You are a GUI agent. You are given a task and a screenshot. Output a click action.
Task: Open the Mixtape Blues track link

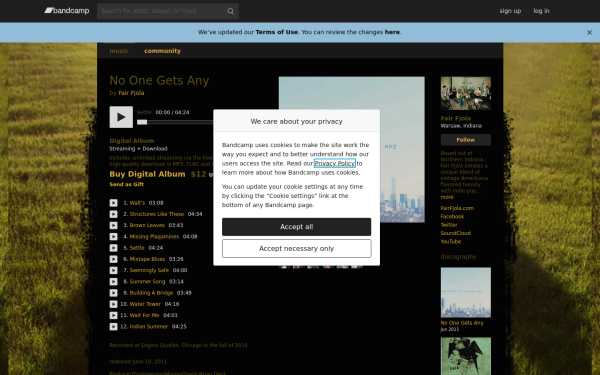click(x=147, y=259)
